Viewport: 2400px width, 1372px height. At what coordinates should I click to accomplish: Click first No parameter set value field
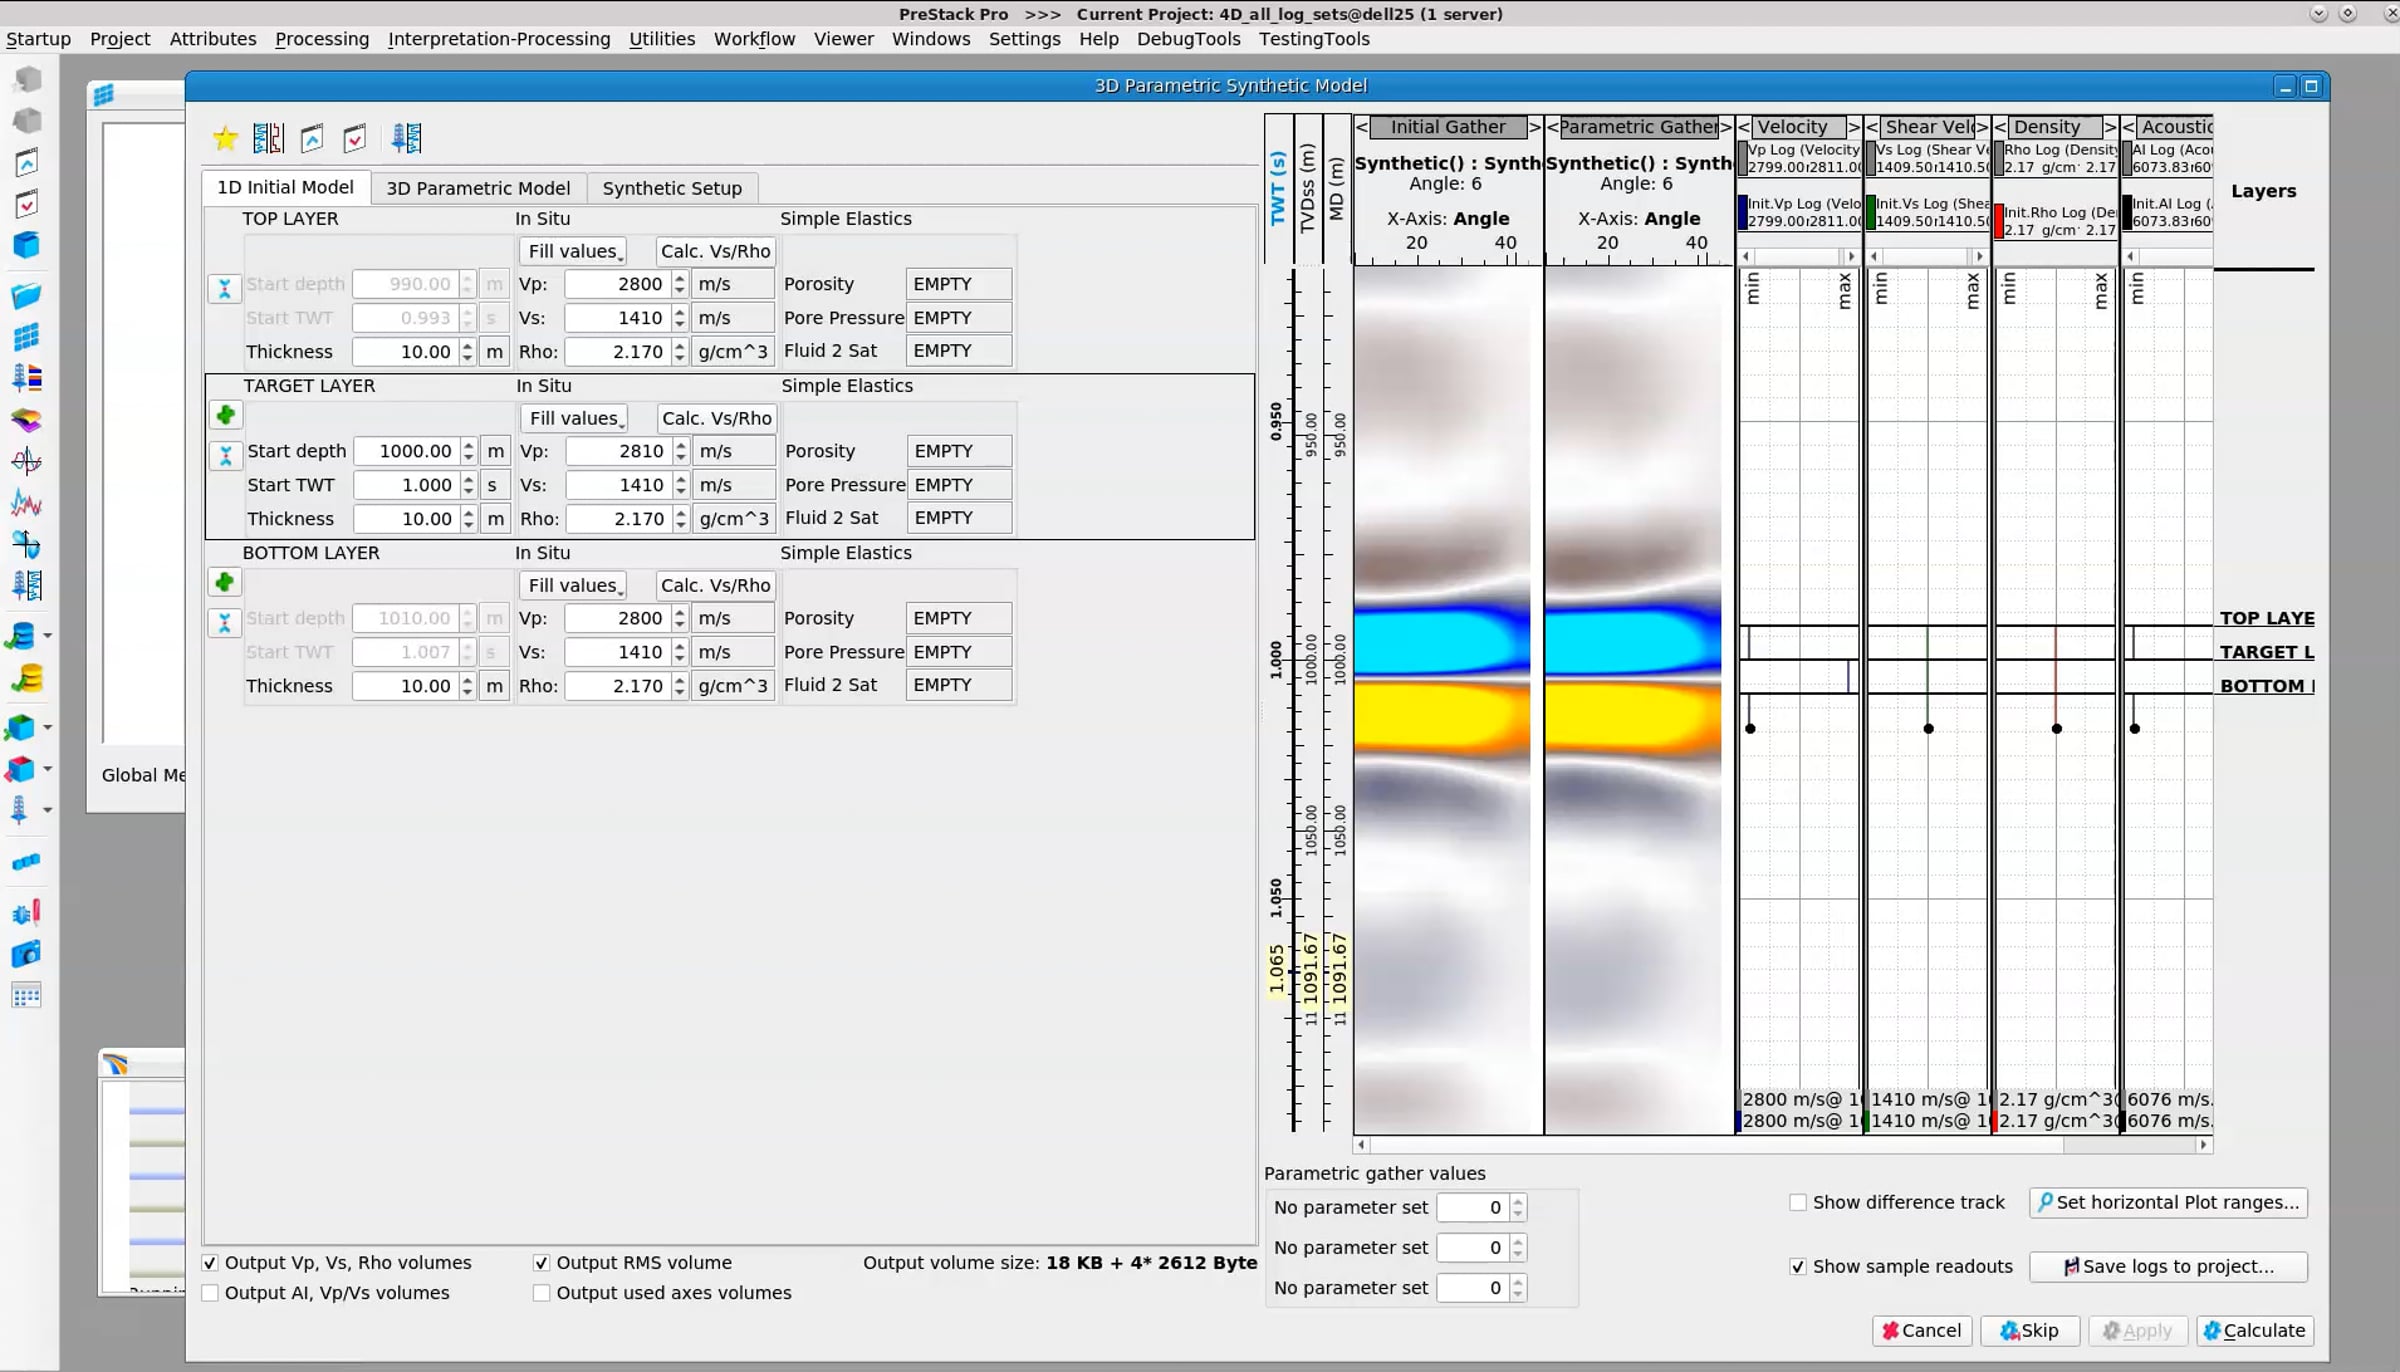1473,1207
